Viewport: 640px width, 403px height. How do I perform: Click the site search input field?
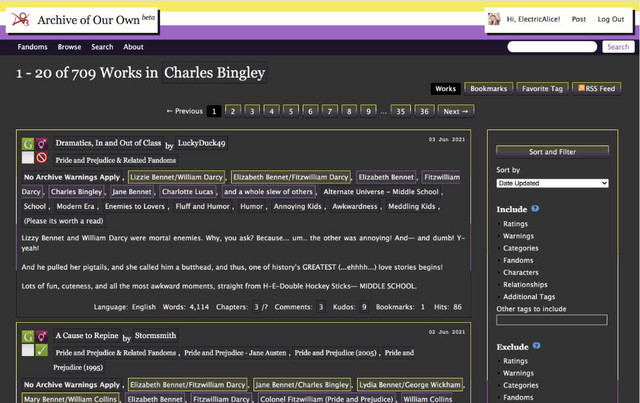tap(552, 47)
